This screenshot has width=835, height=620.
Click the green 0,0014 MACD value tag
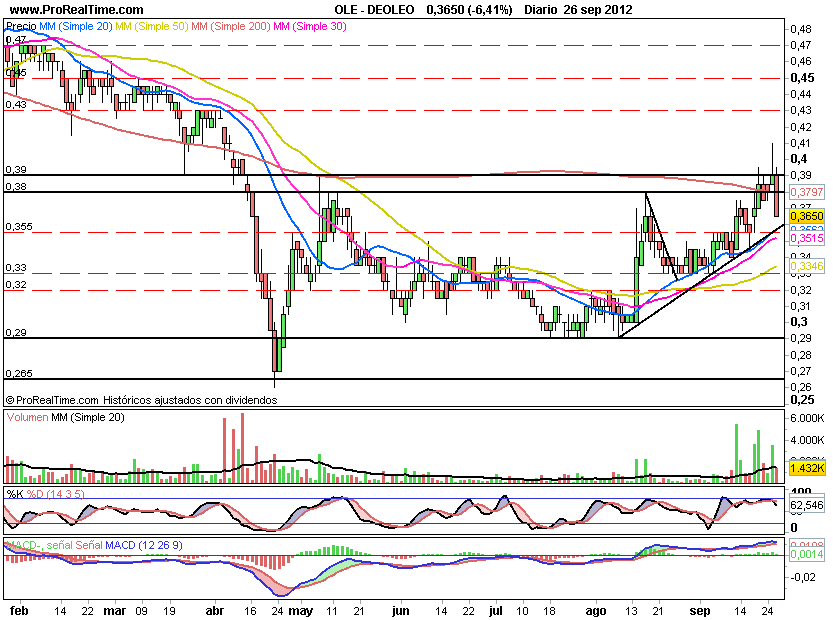tap(805, 553)
